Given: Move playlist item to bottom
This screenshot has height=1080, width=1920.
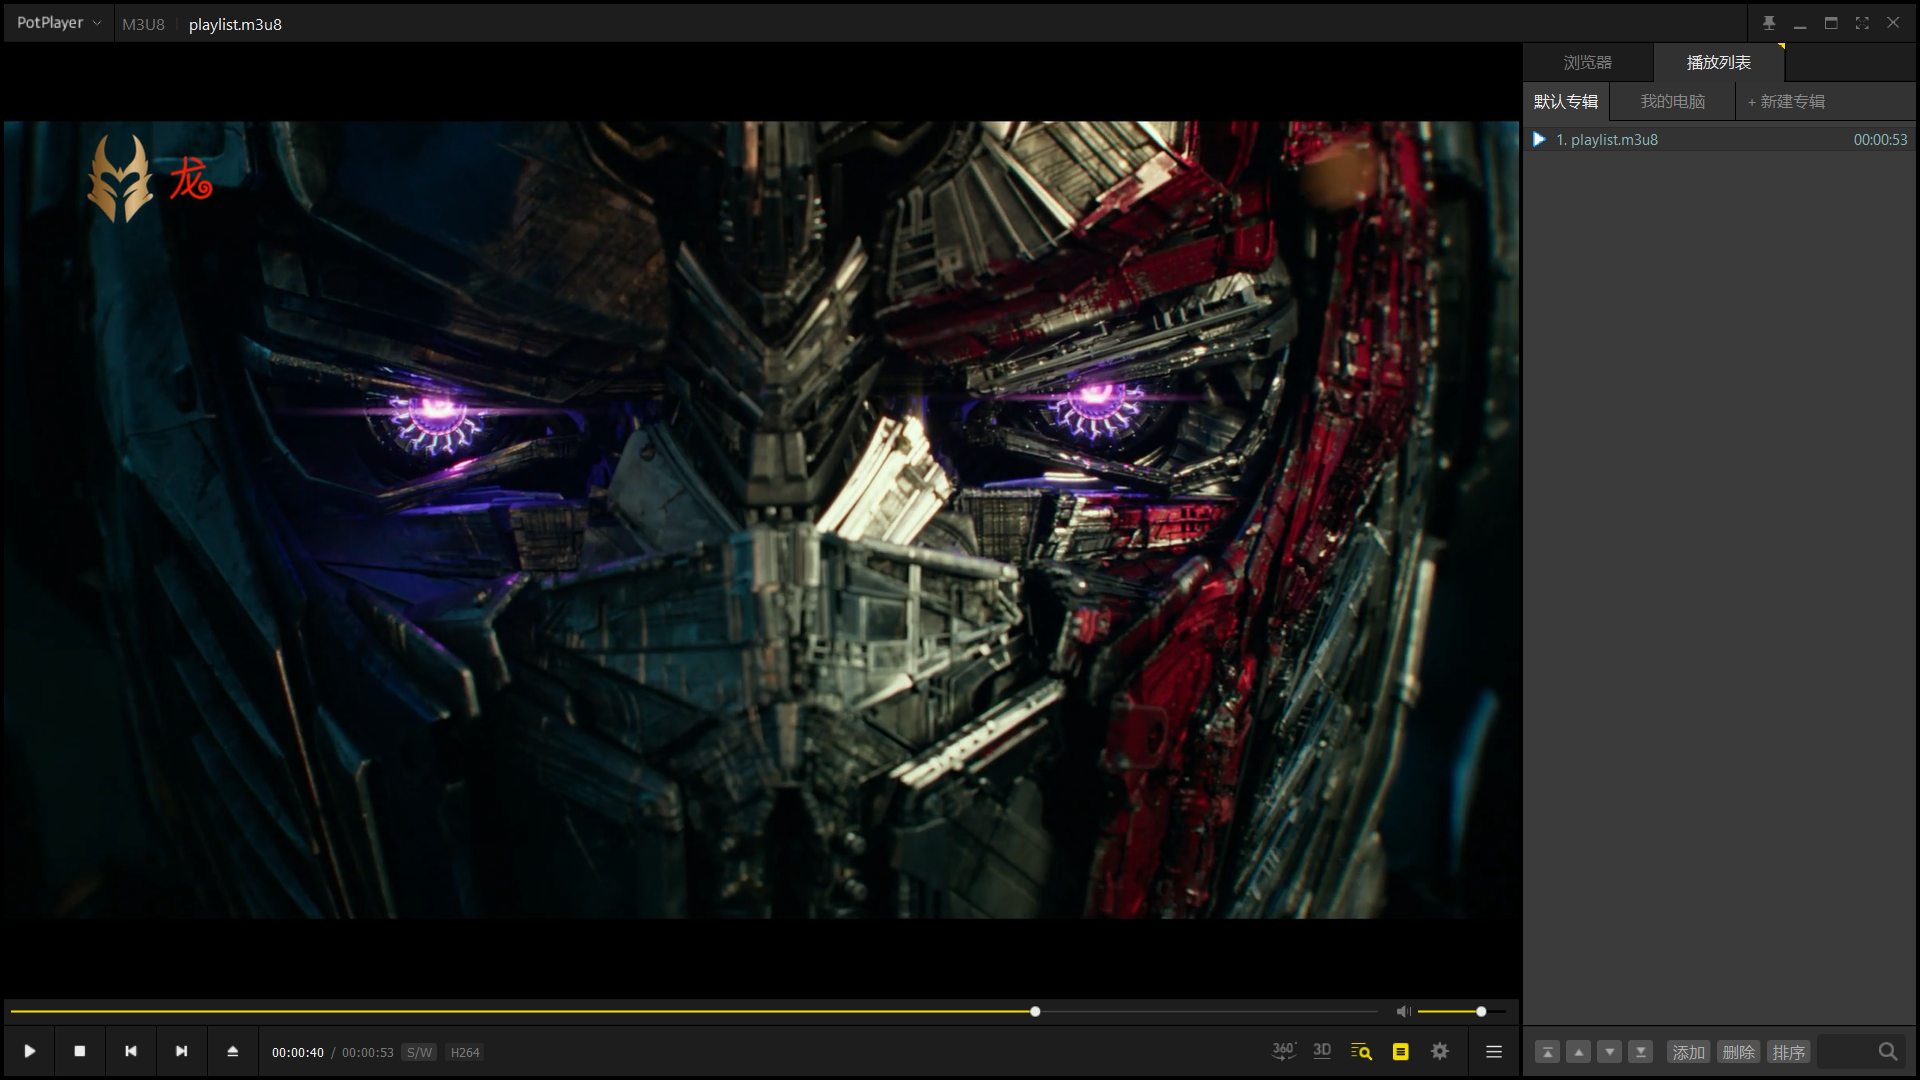Looking at the screenshot, I should point(1640,1052).
